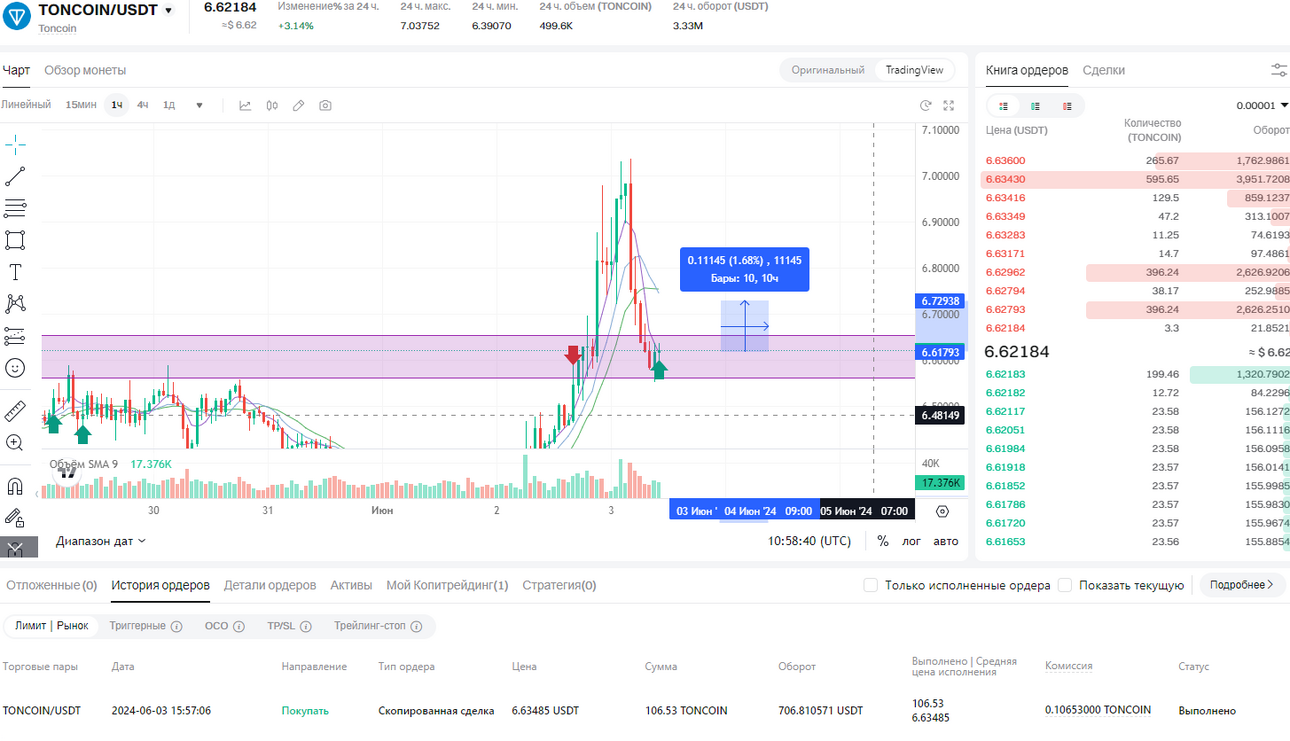Open the order book settings sliders icon

[1279, 70]
